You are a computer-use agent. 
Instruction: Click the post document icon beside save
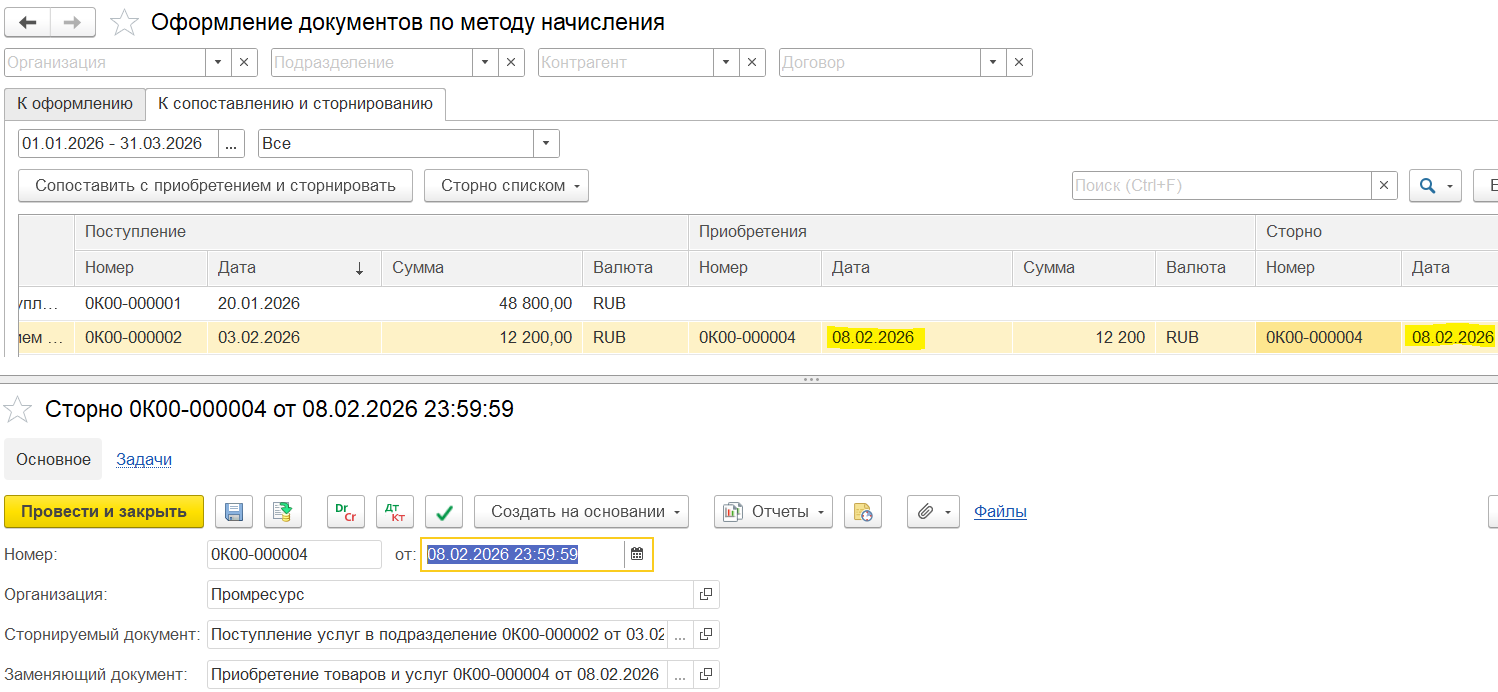pyautogui.click(x=283, y=512)
